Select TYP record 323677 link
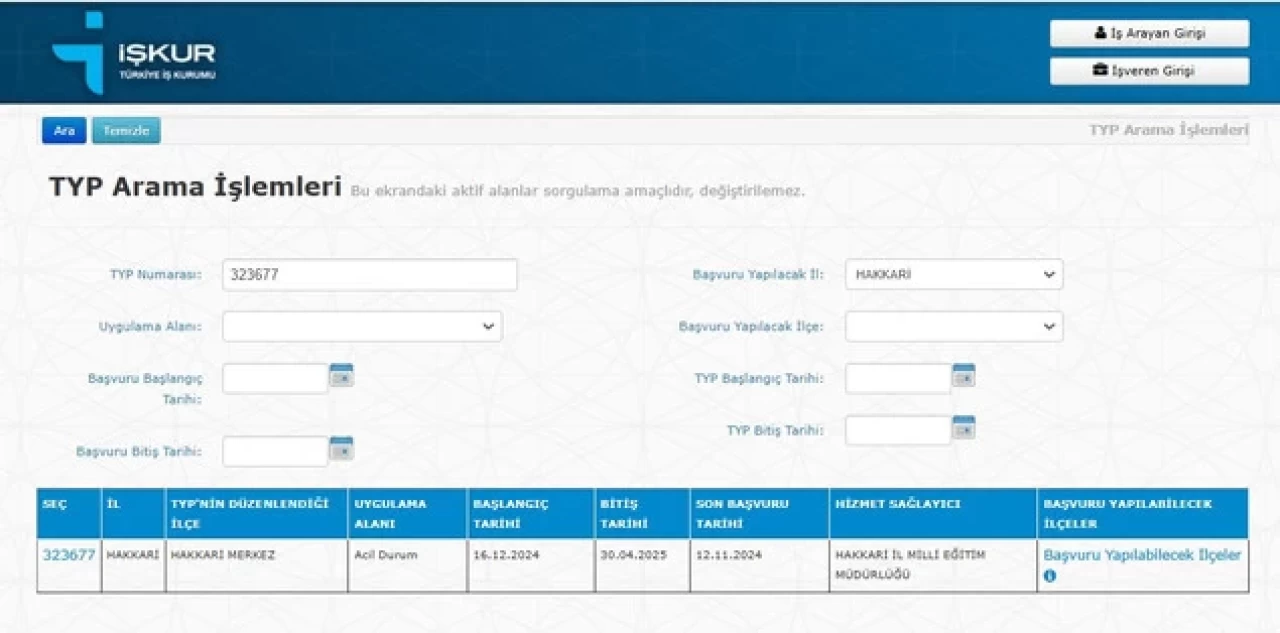 (68, 555)
